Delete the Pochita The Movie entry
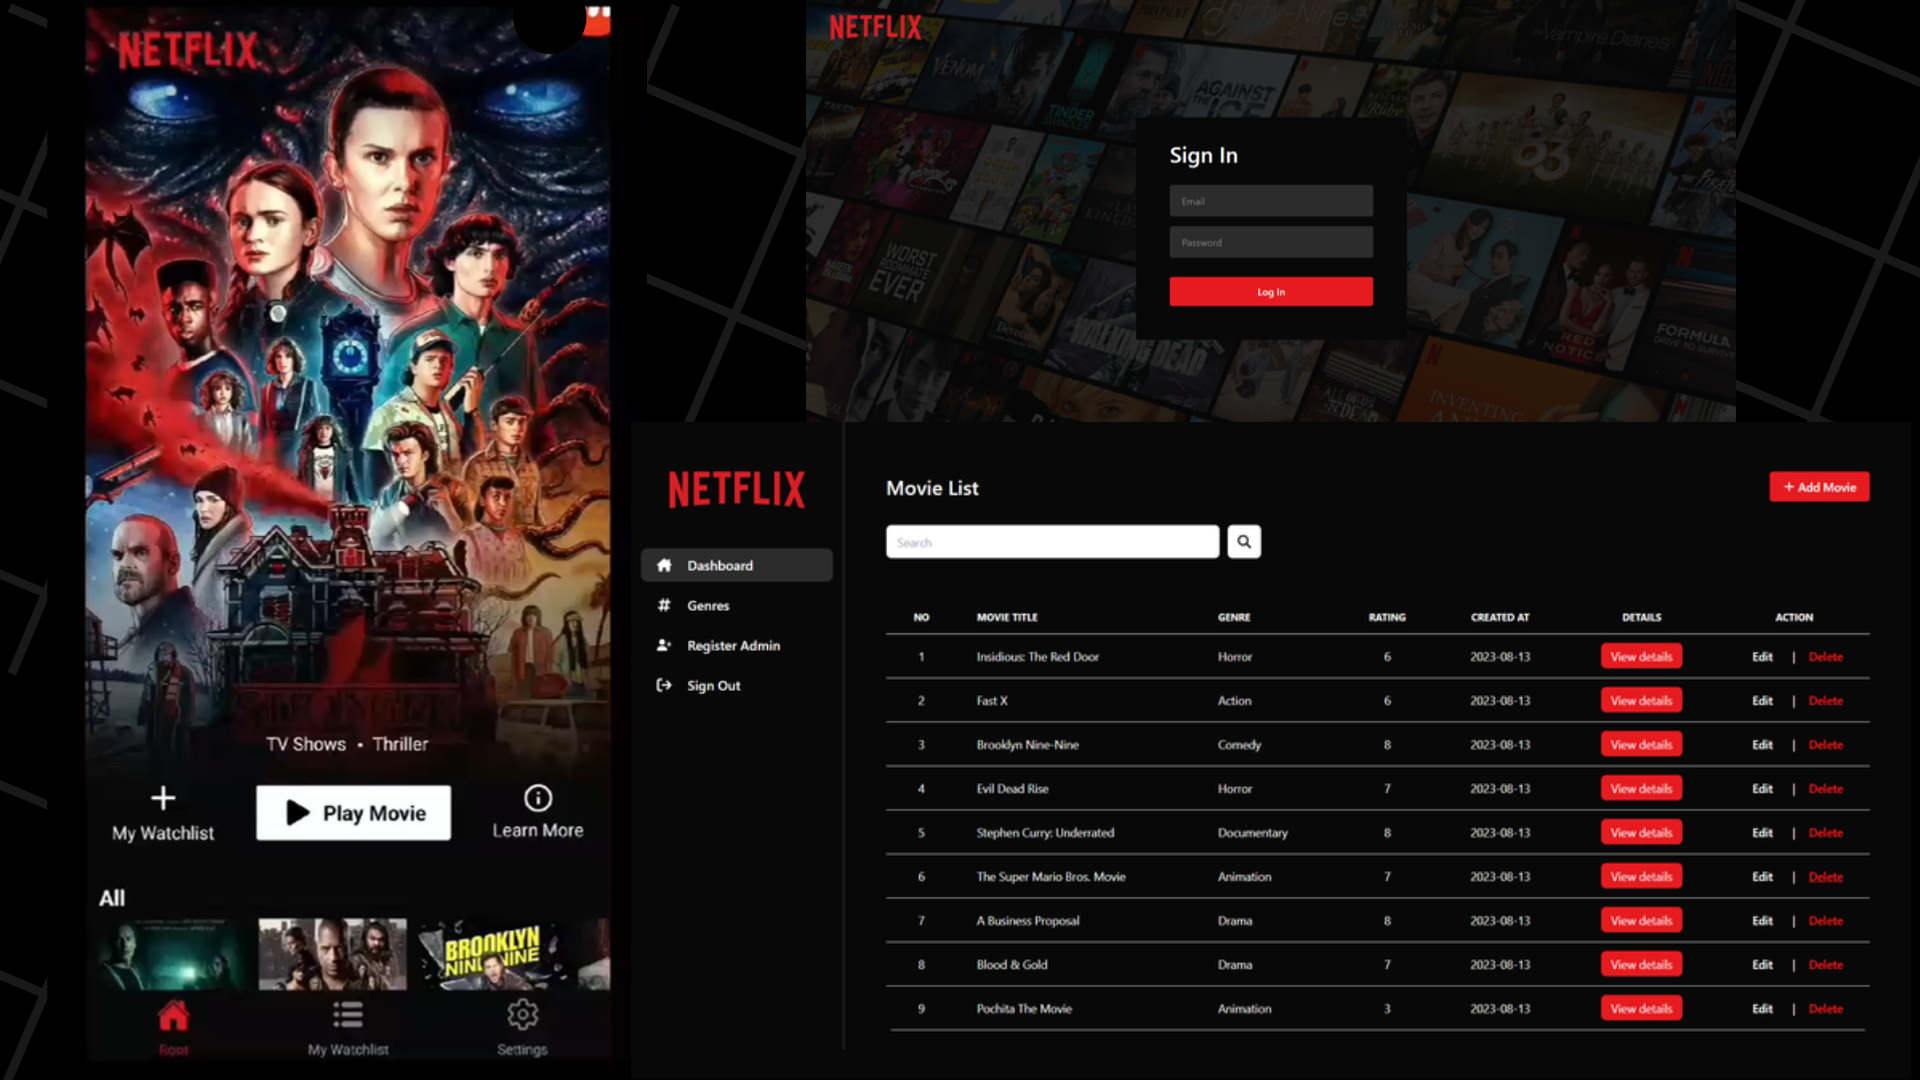 pyautogui.click(x=1826, y=1009)
